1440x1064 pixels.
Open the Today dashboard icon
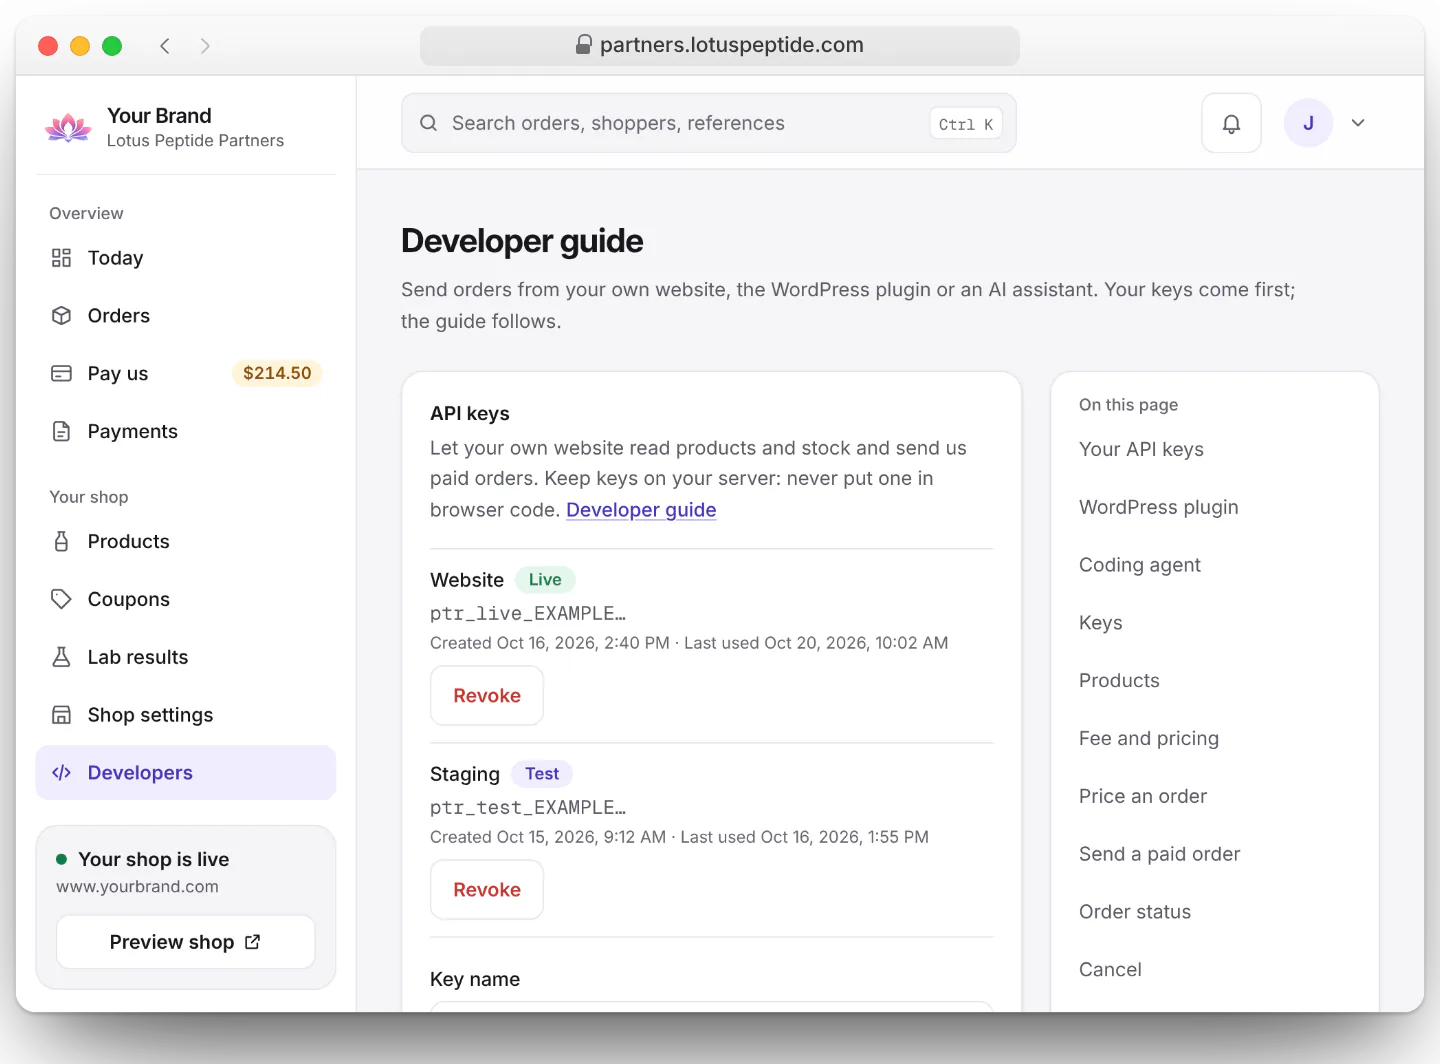[61, 258]
